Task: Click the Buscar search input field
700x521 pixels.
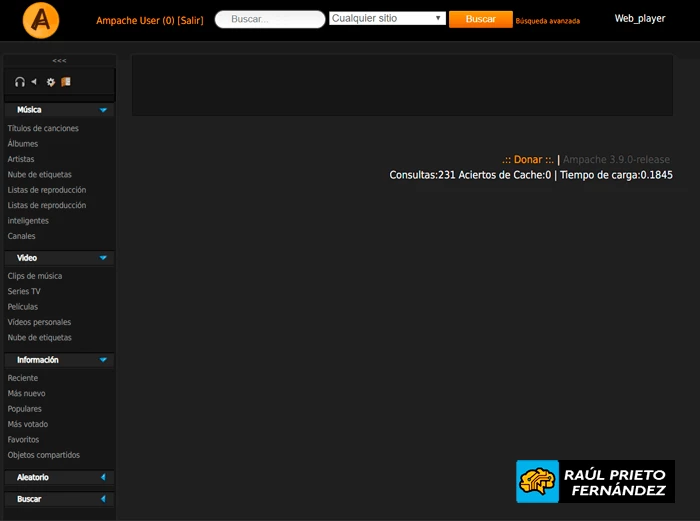Action: [x=270, y=19]
